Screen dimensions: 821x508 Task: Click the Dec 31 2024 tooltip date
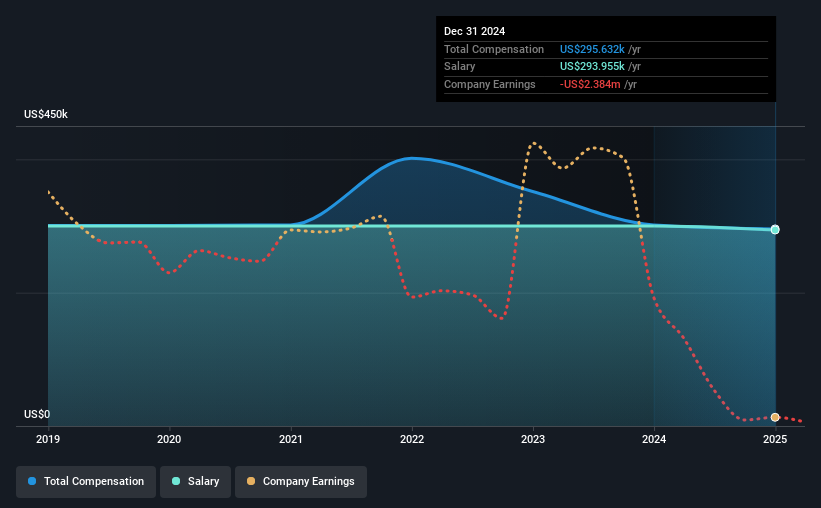474,31
